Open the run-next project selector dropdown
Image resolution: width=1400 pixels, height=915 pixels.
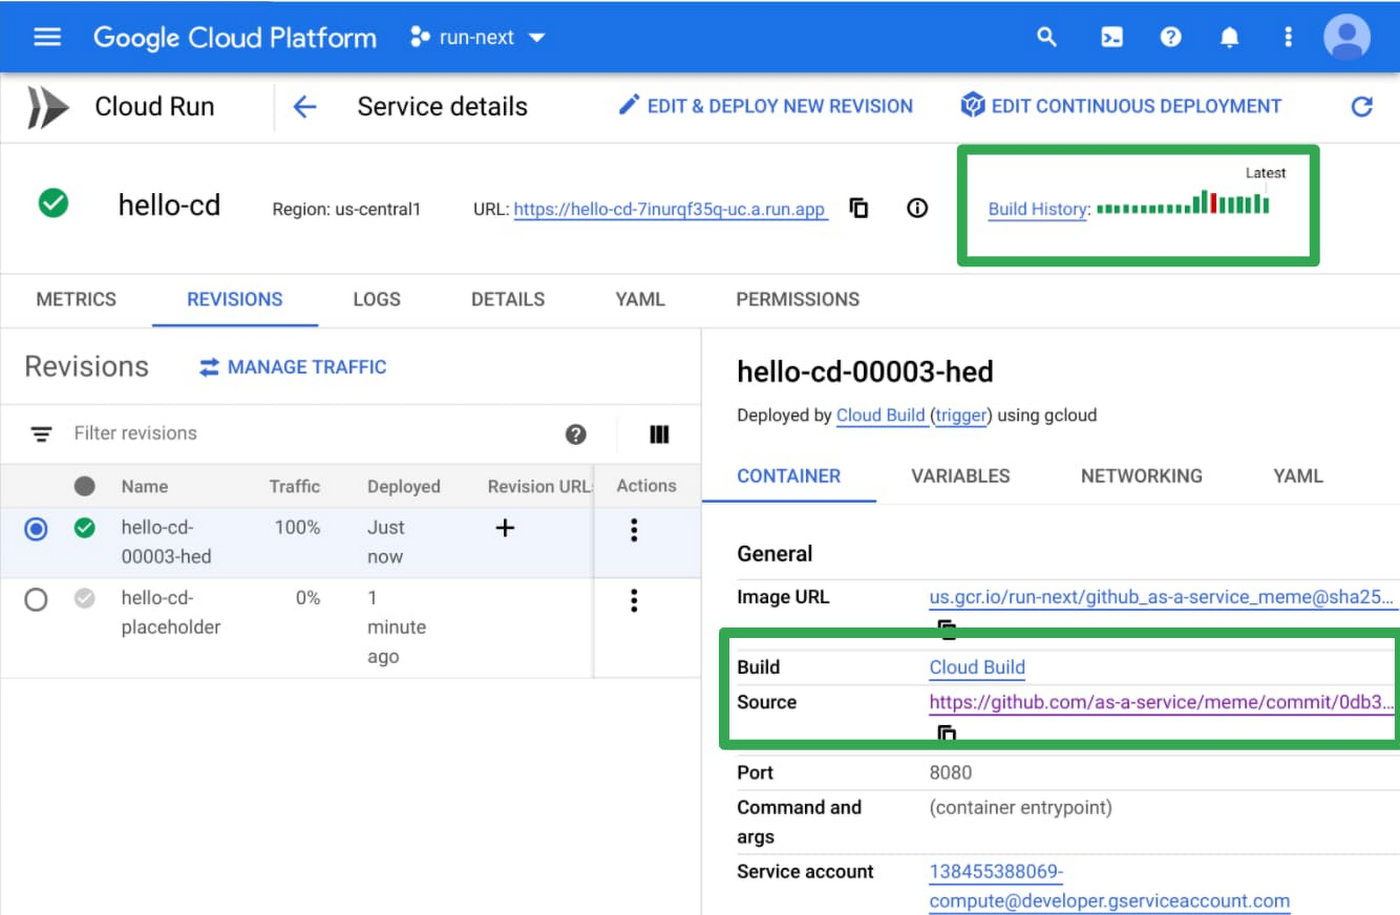(x=478, y=37)
